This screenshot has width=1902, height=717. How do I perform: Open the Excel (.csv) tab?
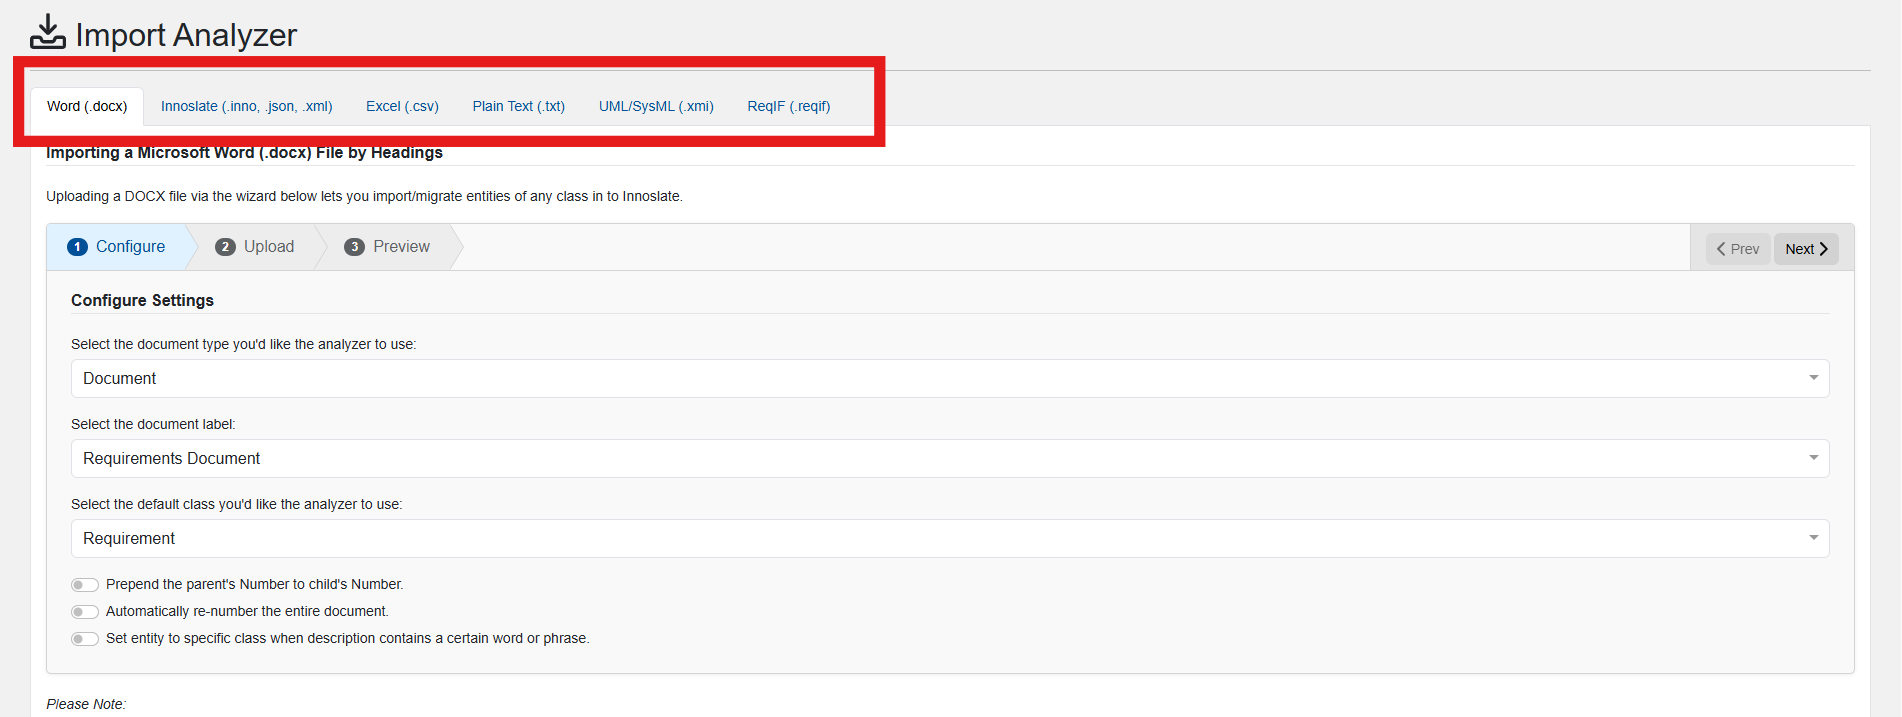pos(402,106)
